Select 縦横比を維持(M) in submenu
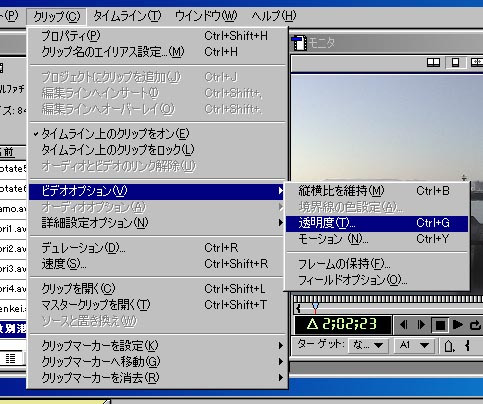Viewport: 483px width, 404px height. (x=377, y=191)
